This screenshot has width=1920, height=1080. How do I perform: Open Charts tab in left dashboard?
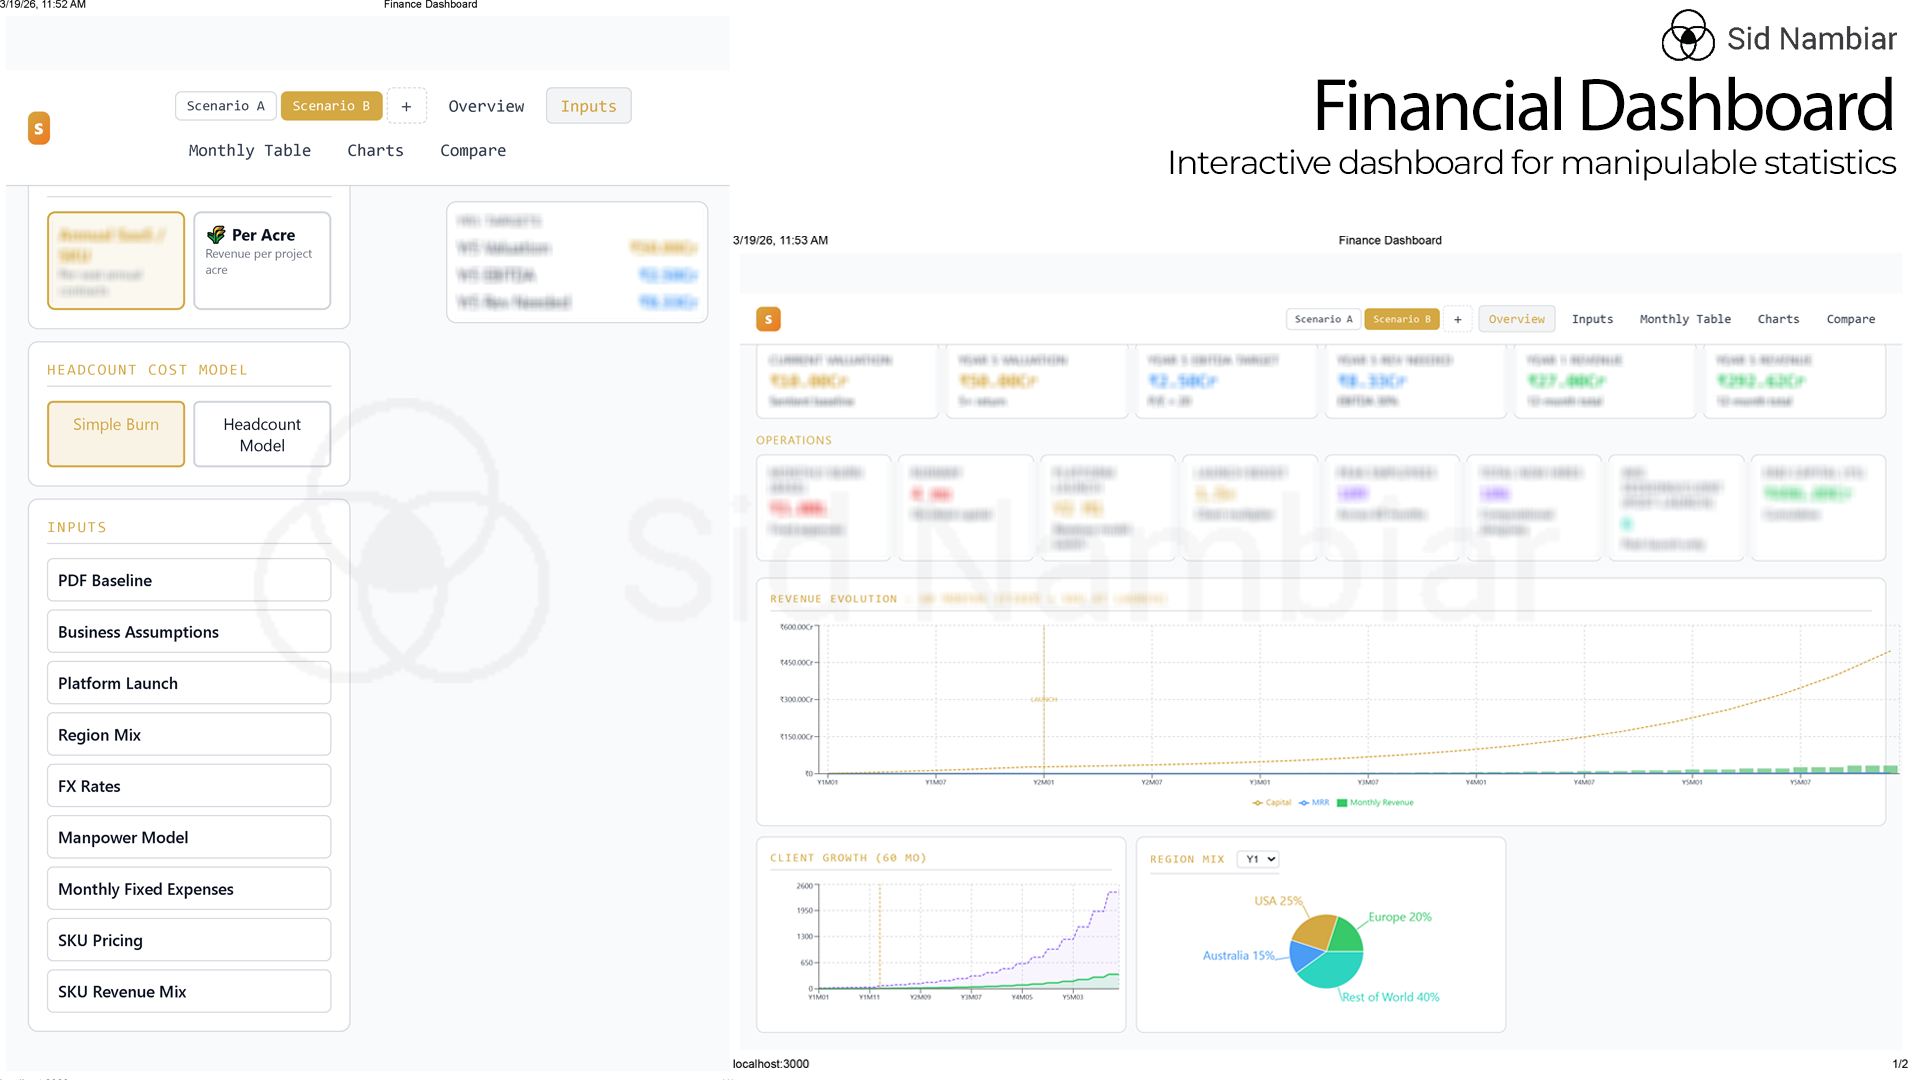click(x=375, y=150)
